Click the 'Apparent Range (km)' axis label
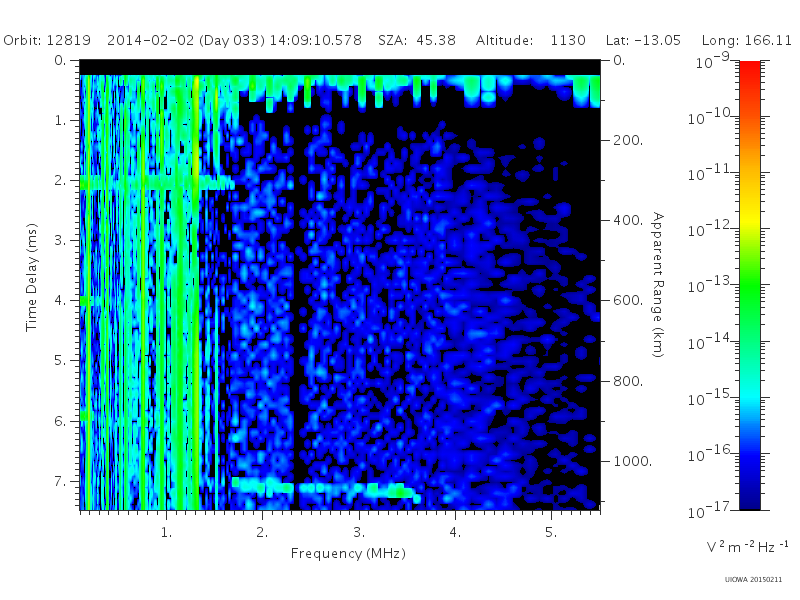Viewport: 800px width, 600px height. (x=658, y=285)
